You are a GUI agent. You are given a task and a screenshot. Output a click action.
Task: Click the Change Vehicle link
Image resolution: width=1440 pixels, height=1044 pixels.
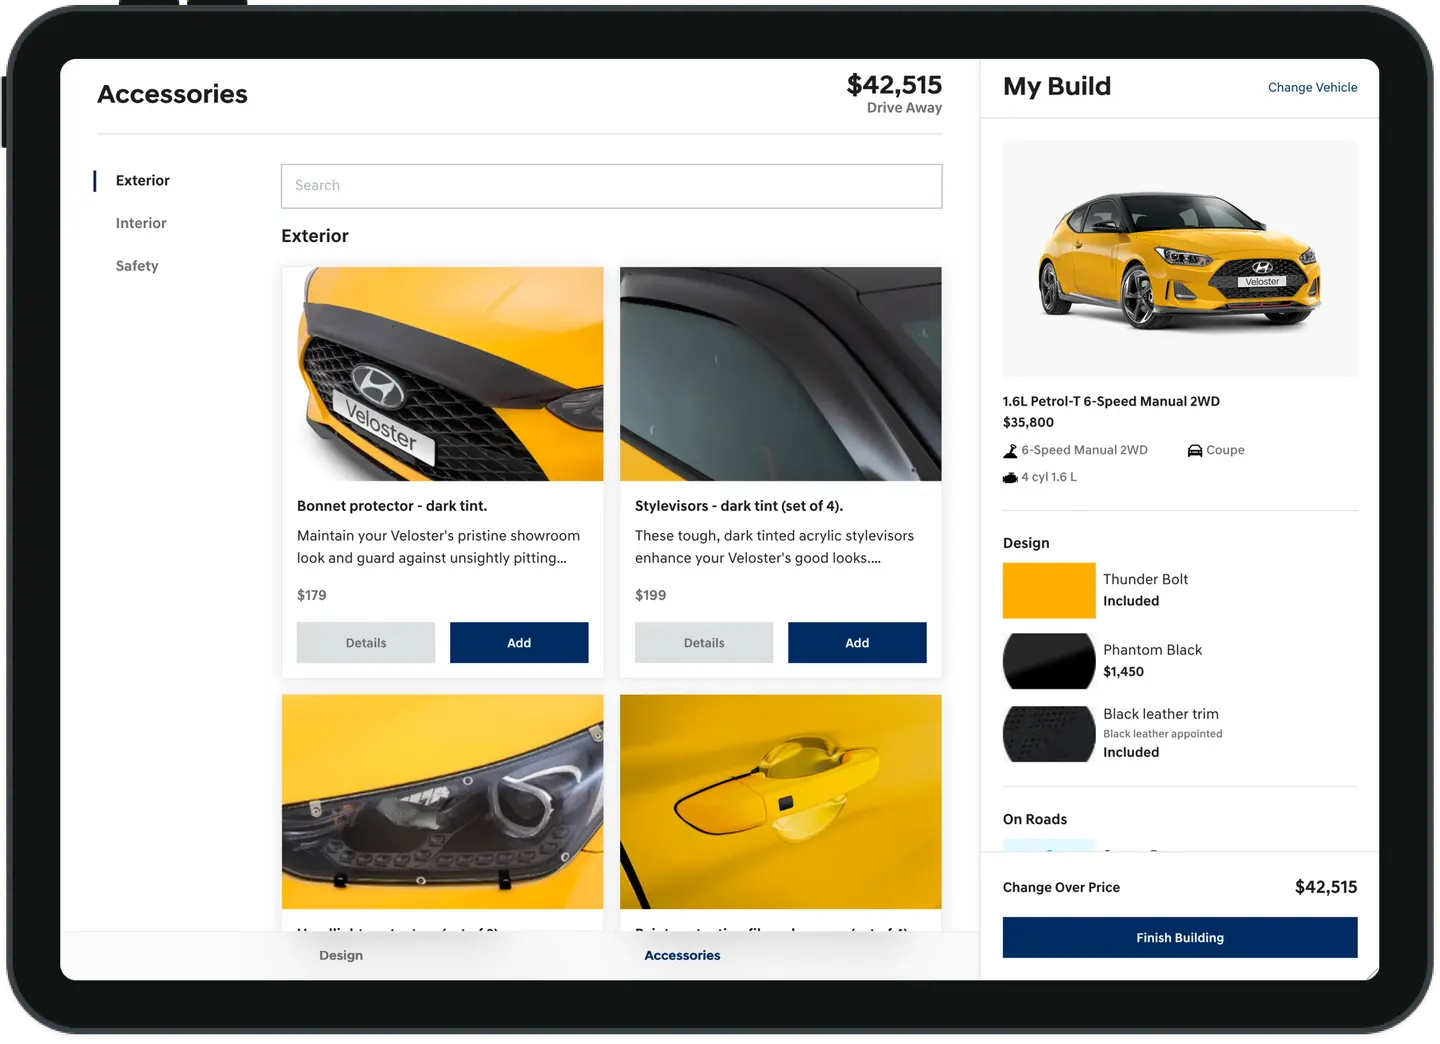(x=1312, y=88)
